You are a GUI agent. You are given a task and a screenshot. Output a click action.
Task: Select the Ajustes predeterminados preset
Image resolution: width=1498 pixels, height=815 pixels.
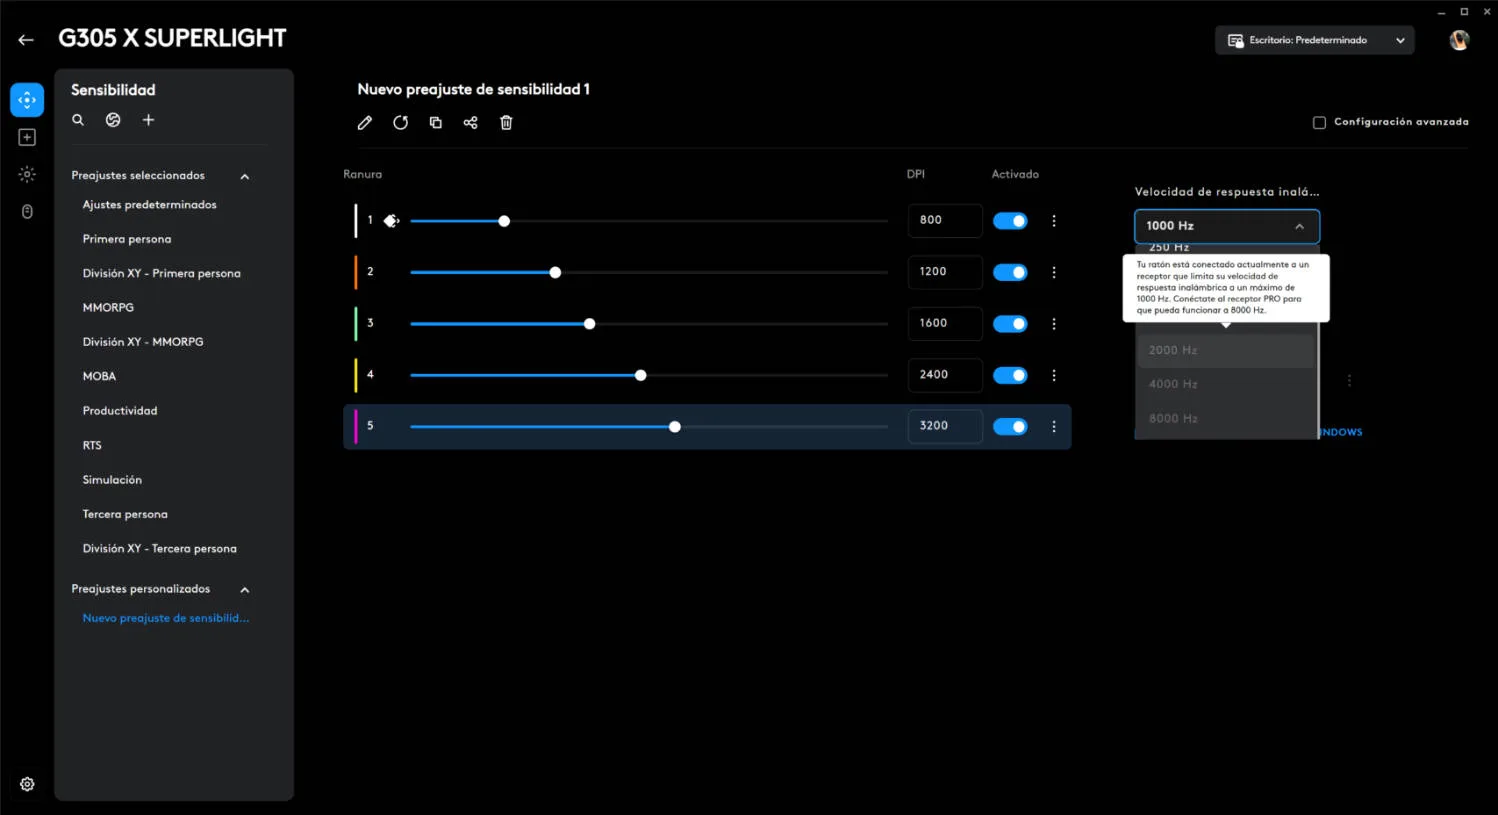[149, 205]
